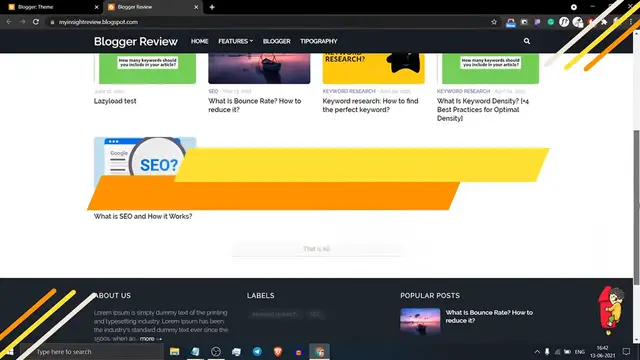Open 'What Is Keyword Density?' post title
Image resolution: width=640 pixels, height=360 pixels.
(x=482, y=109)
